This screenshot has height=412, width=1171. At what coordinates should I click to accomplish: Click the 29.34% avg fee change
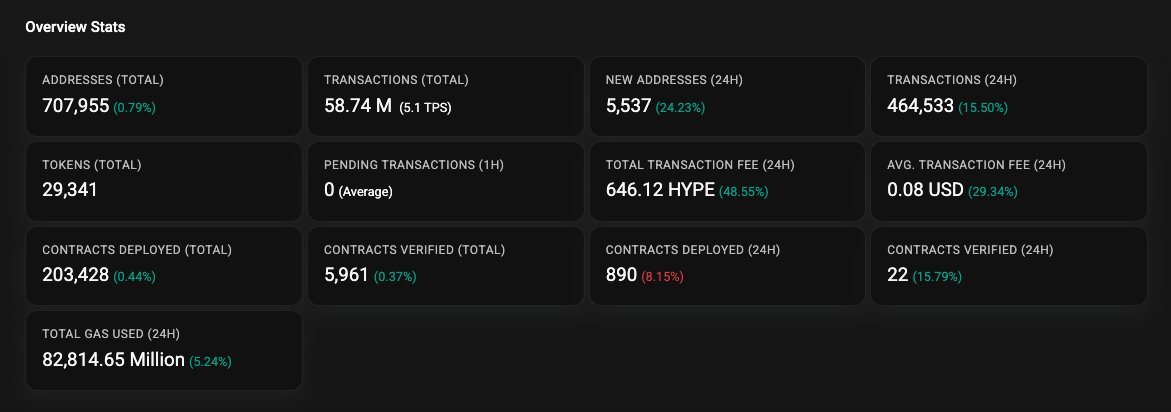[993, 192]
